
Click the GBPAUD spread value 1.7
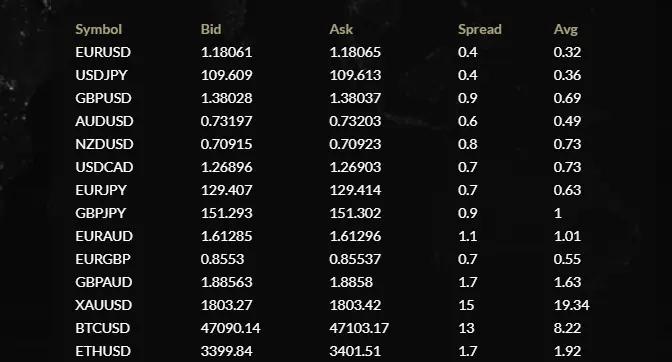[x=468, y=282]
